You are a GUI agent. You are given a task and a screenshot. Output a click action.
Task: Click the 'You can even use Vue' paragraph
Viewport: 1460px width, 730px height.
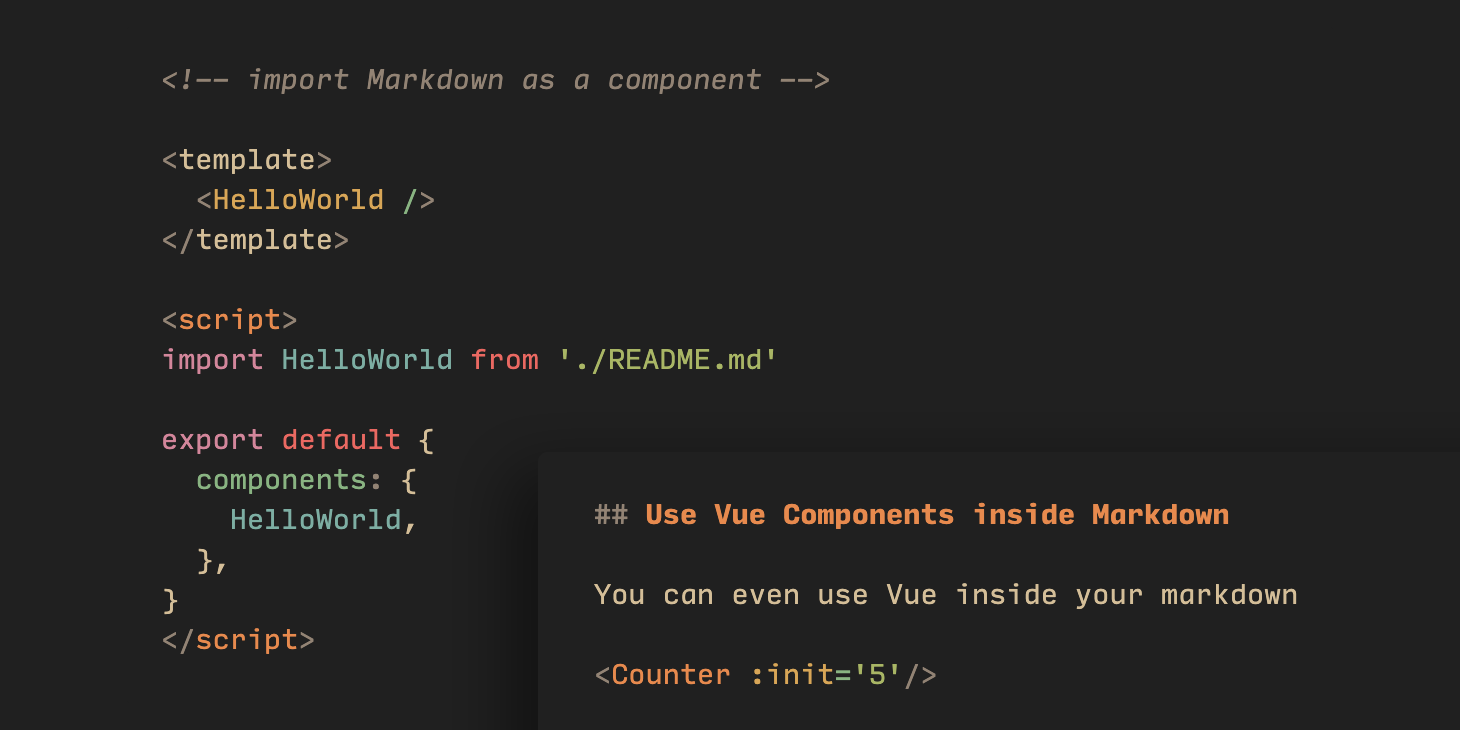click(x=946, y=595)
